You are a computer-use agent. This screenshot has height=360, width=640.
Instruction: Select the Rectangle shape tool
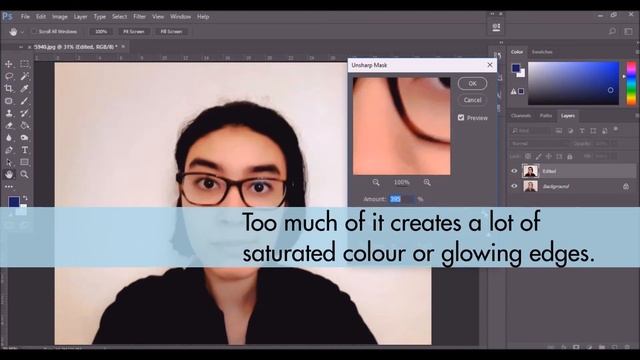point(24,162)
